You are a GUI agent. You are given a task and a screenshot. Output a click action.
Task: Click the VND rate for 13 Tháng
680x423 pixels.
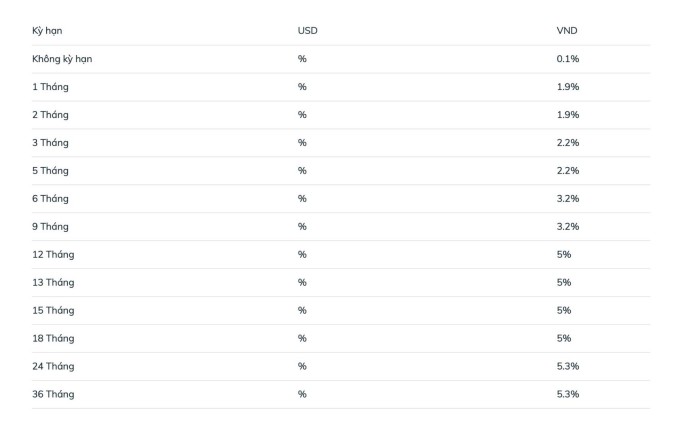tap(564, 283)
